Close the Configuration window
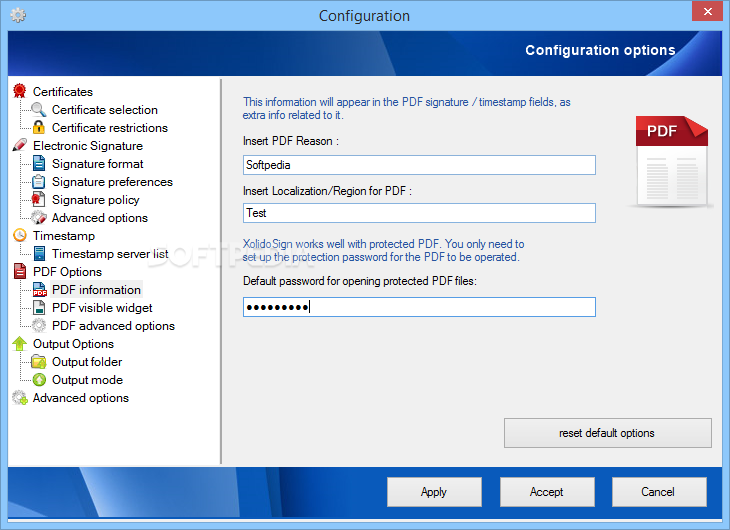The image size is (730, 530). click(x=707, y=11)
